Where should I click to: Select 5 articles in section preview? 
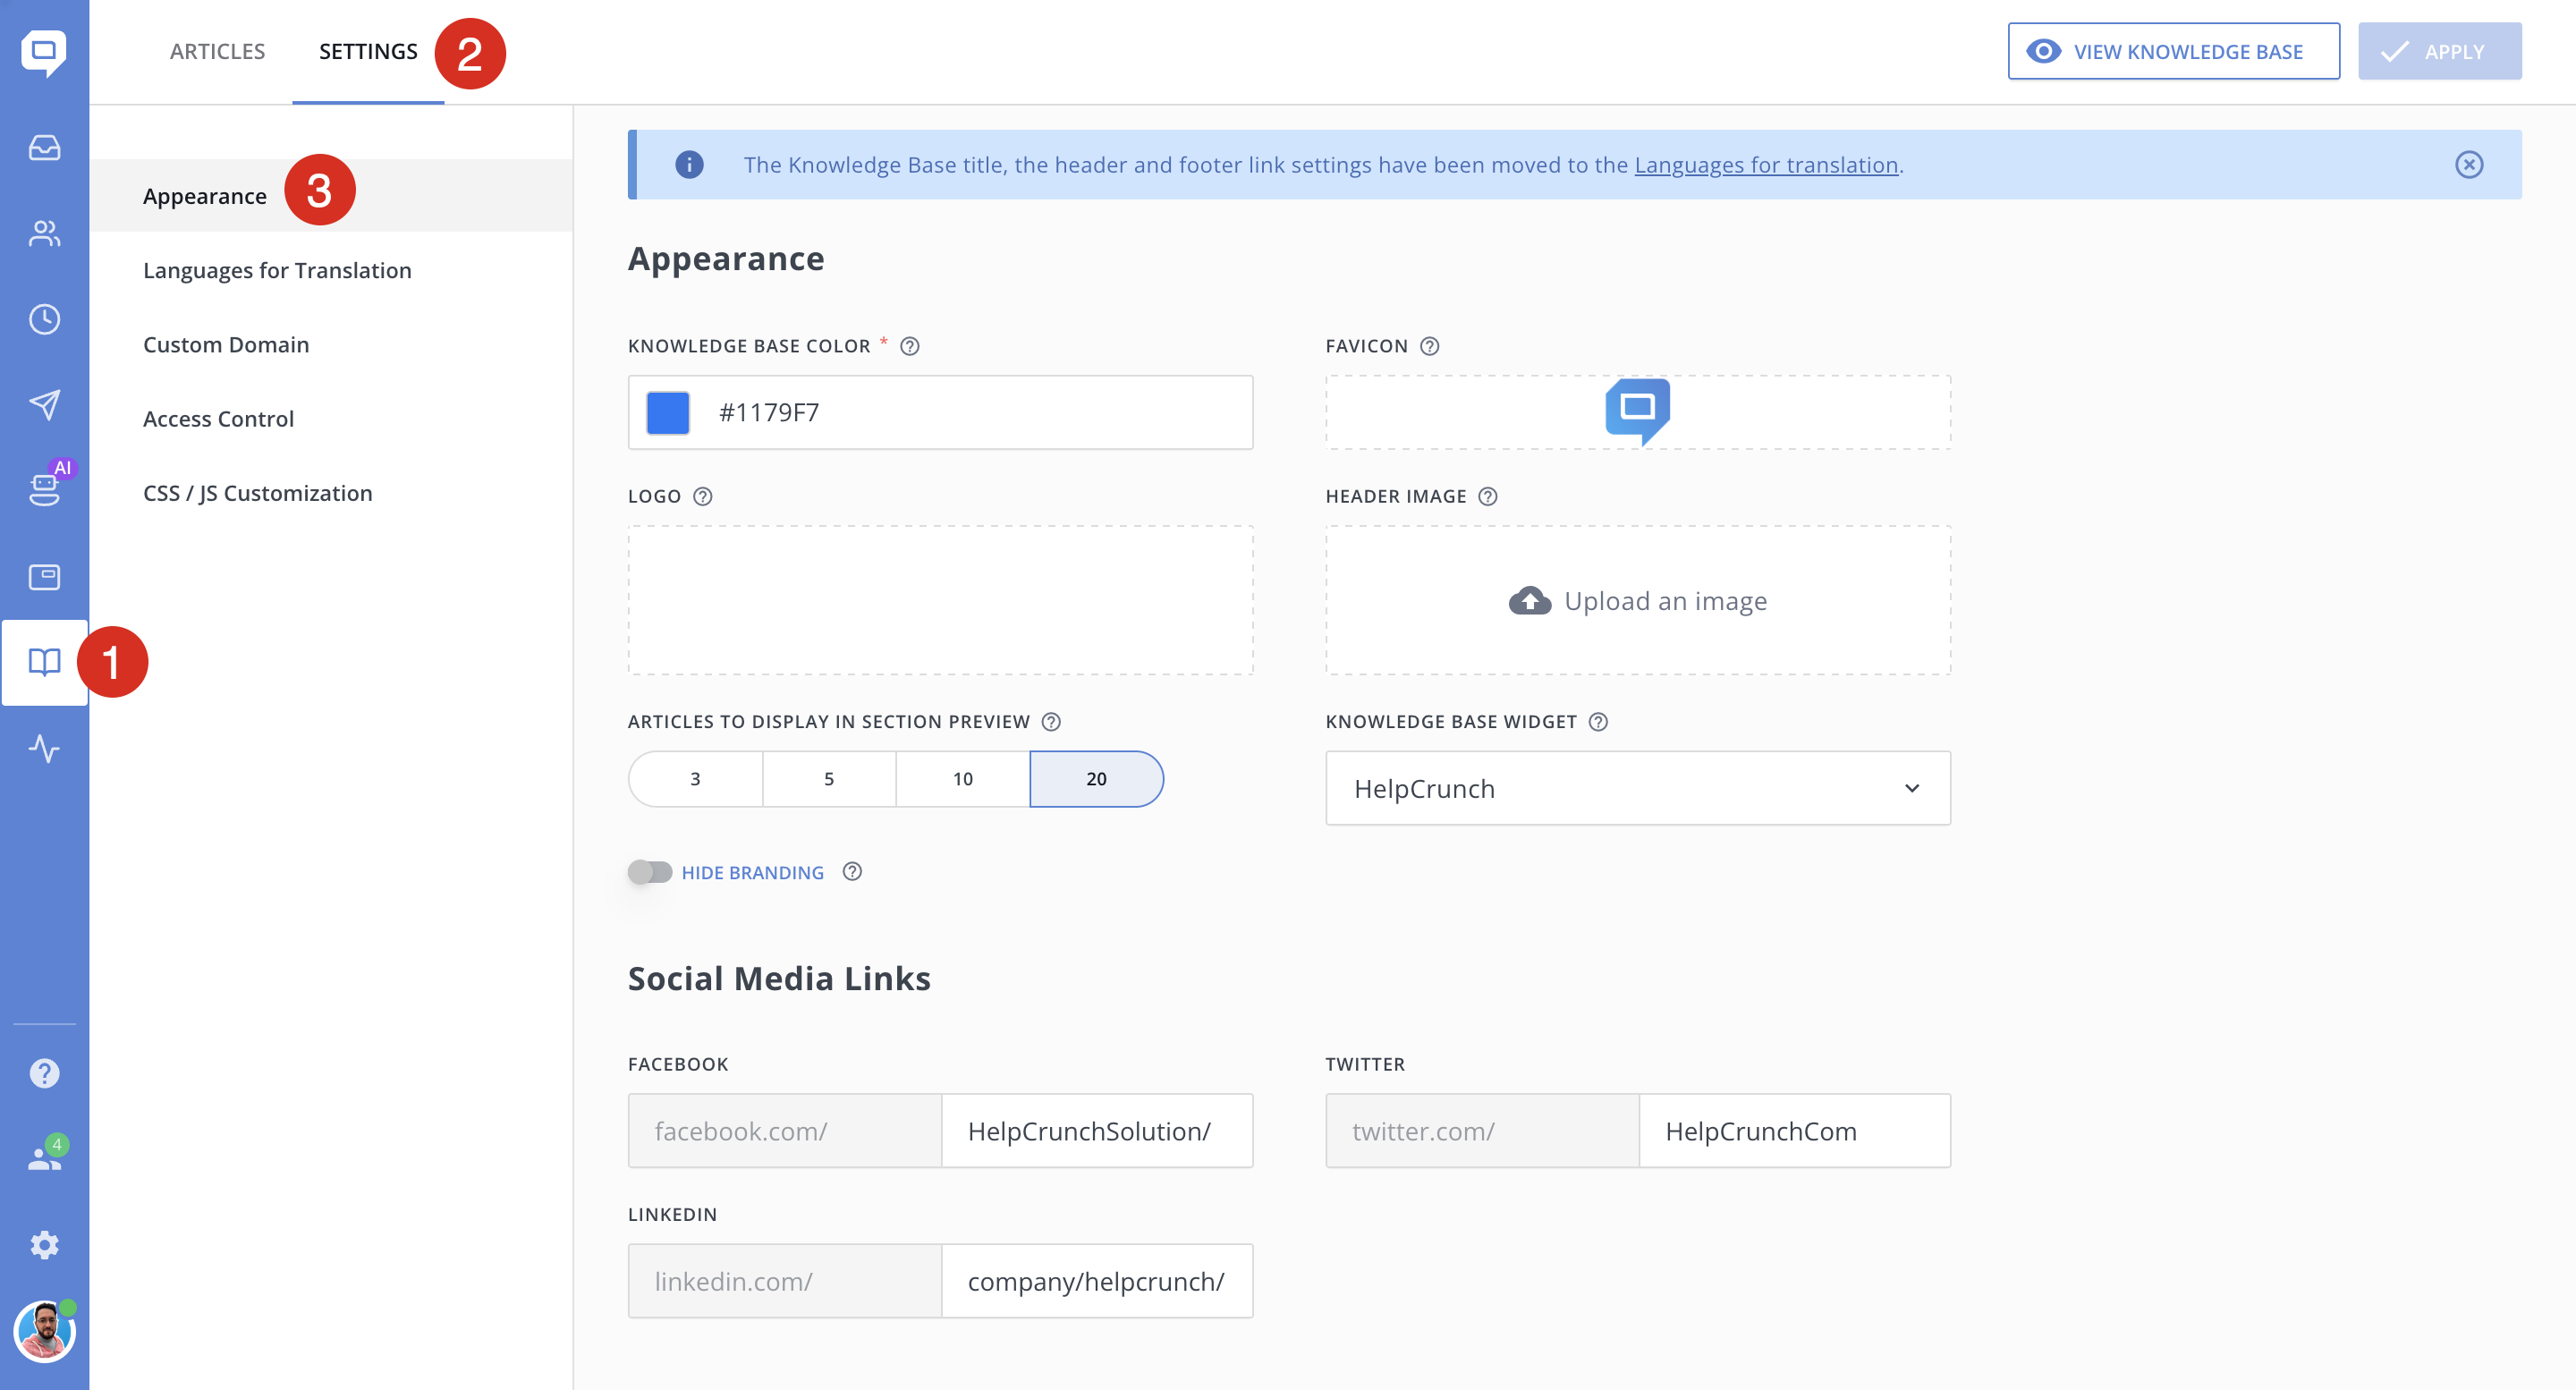828,779
